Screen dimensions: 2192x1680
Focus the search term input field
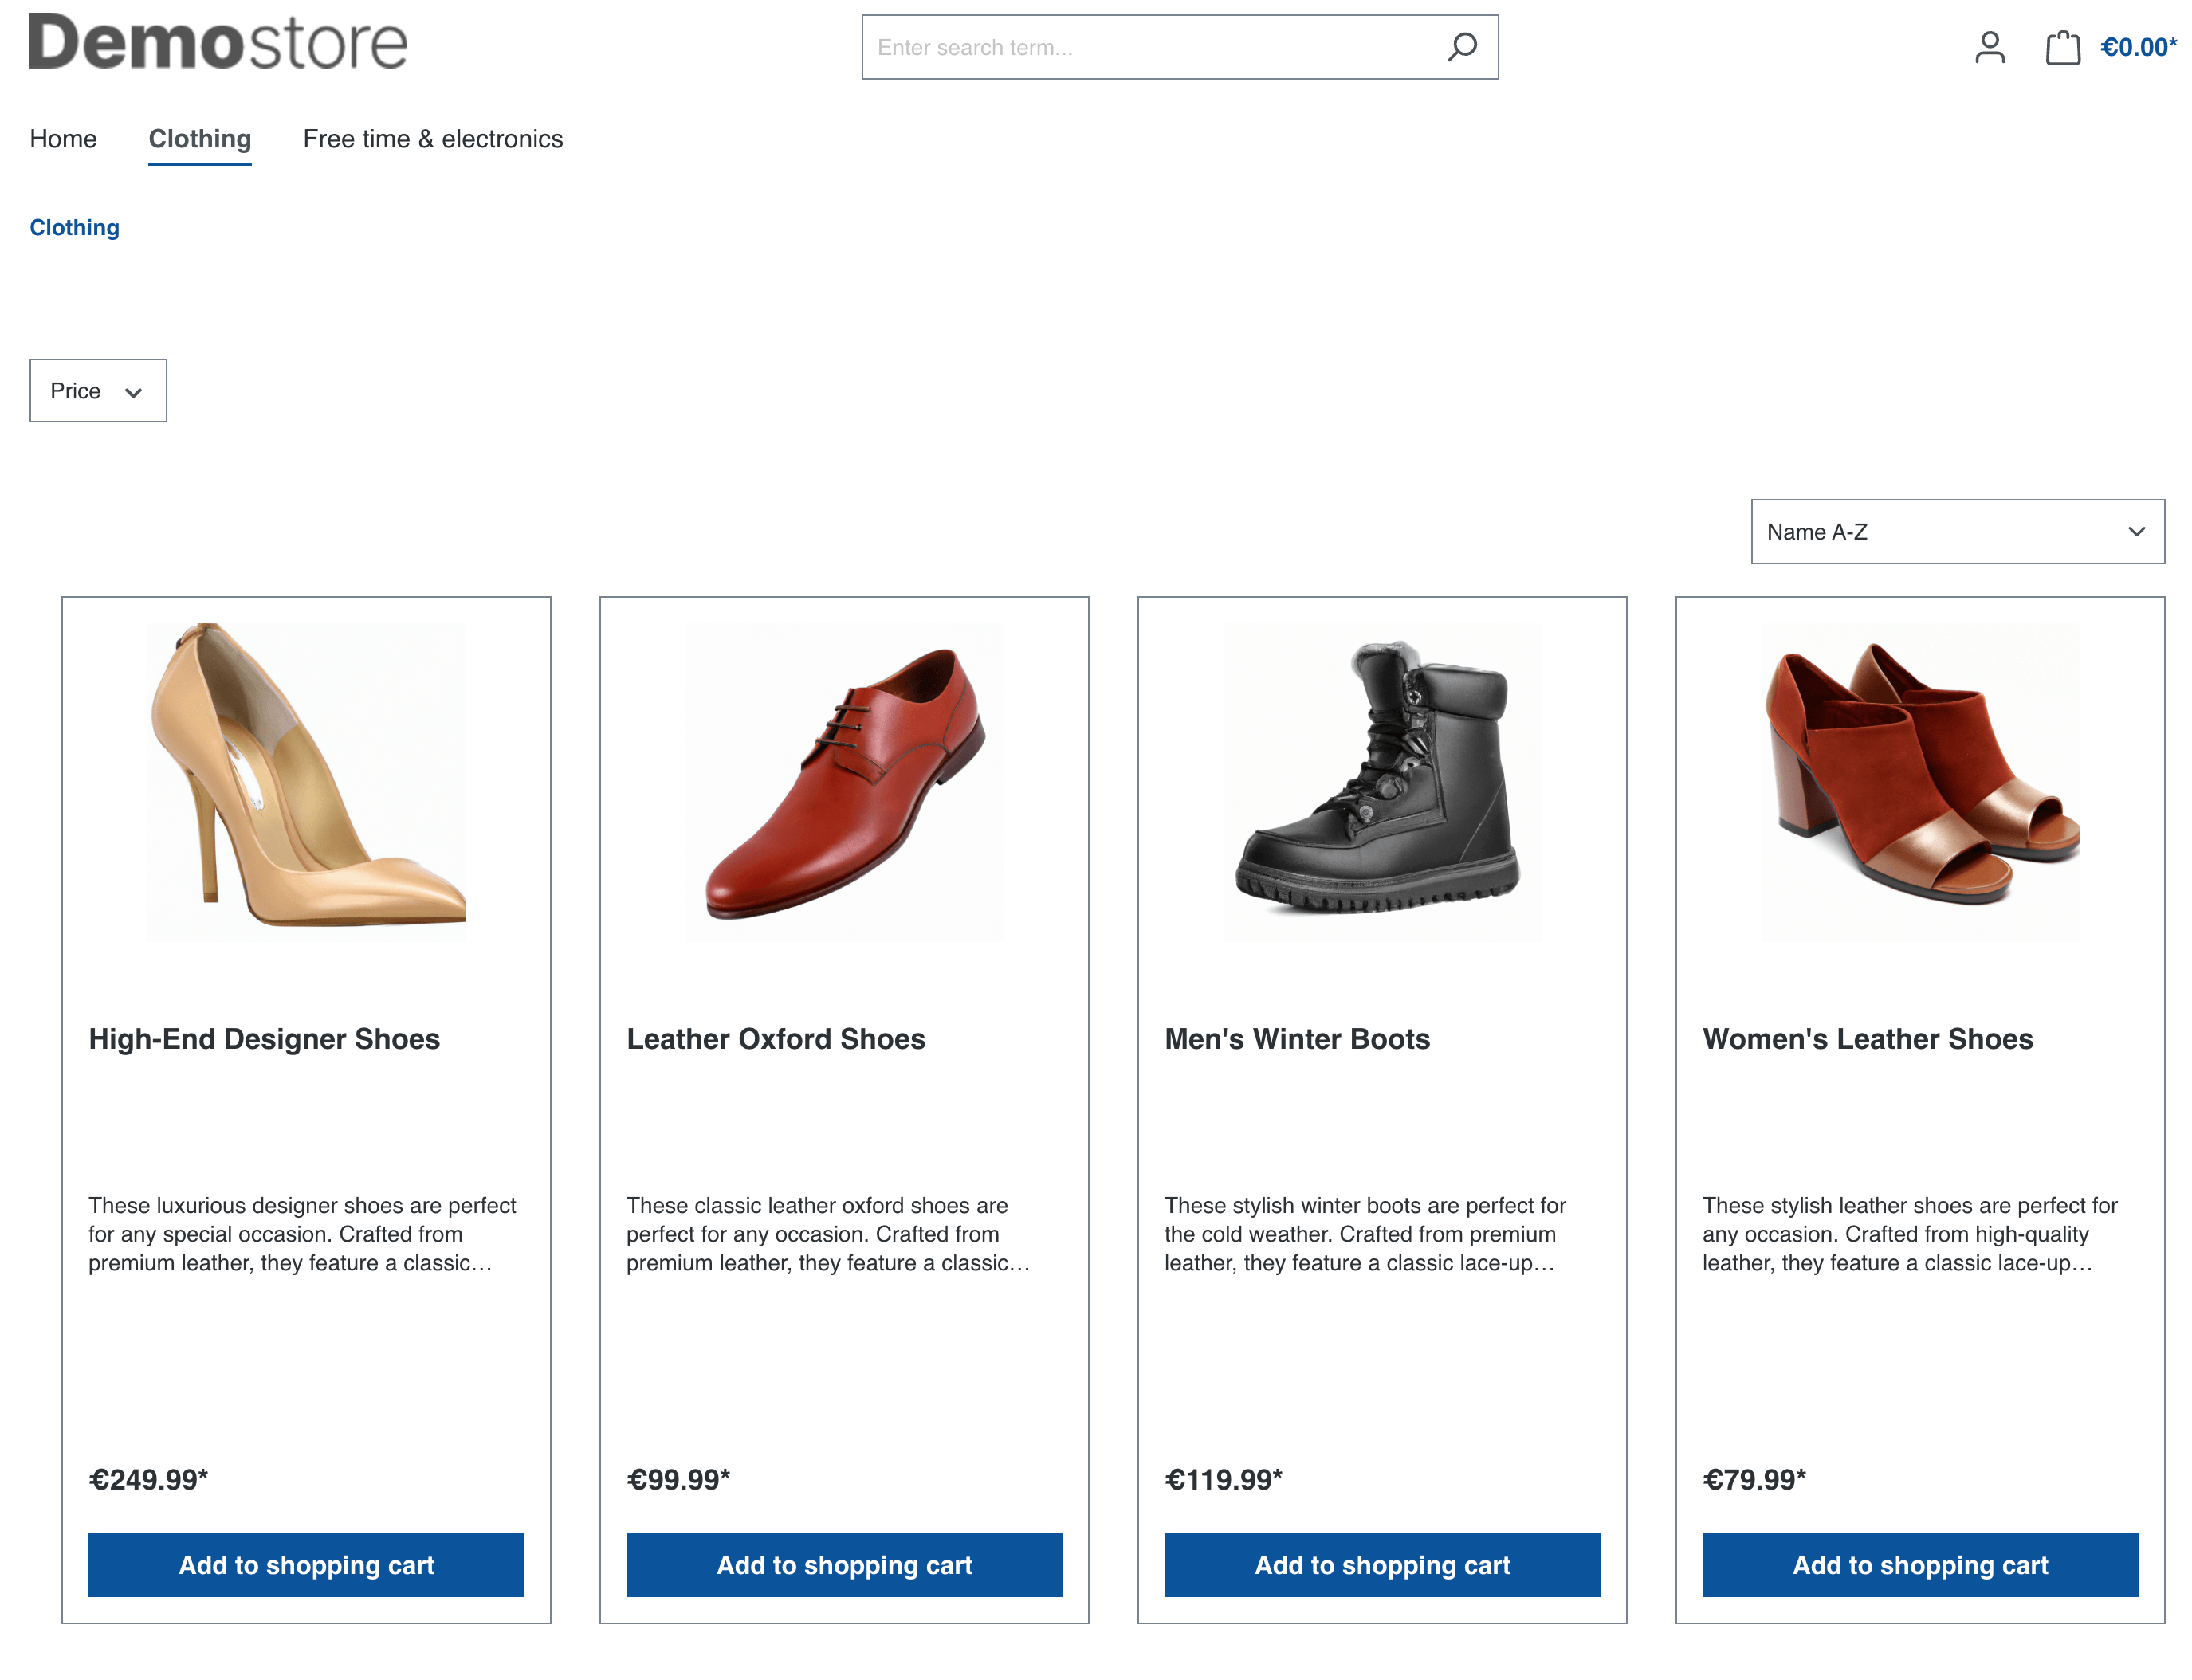point(1150,47)
